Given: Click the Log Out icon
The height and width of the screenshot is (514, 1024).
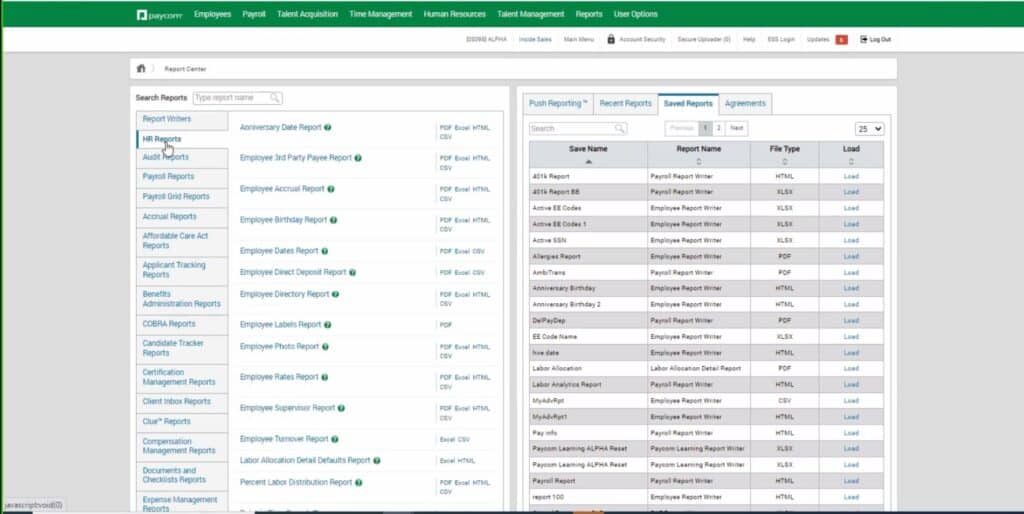Looking at the screenshot, I should (x=864, y=39).
